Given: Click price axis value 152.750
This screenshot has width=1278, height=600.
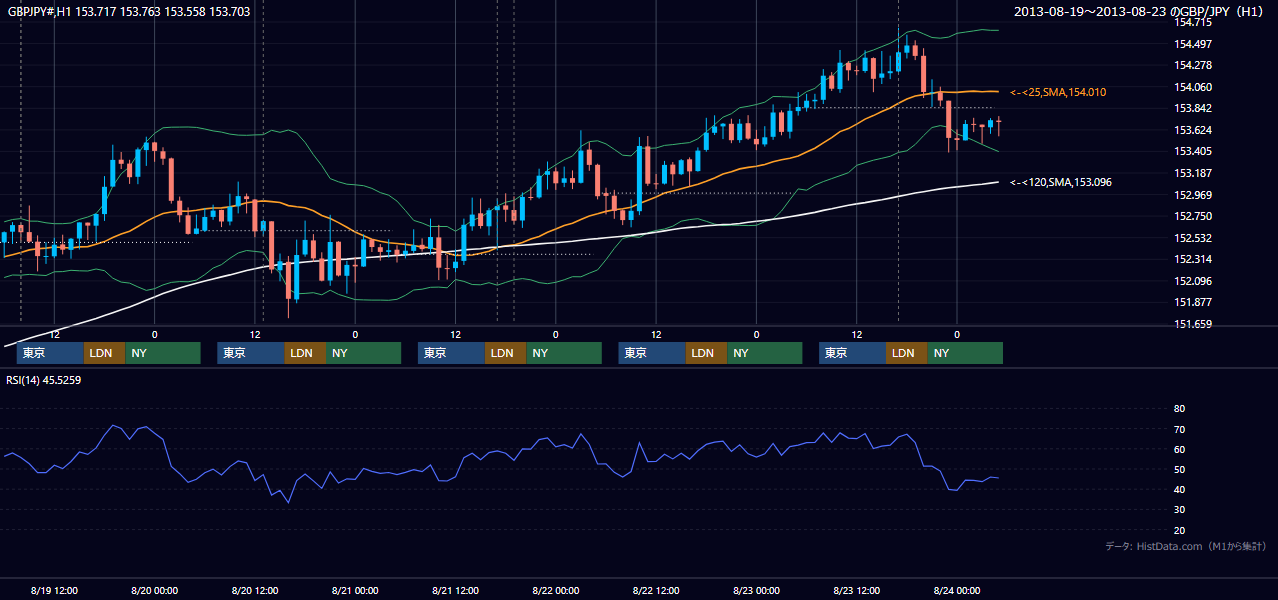Looking at the screenshot, I should tap(1194, 216).
